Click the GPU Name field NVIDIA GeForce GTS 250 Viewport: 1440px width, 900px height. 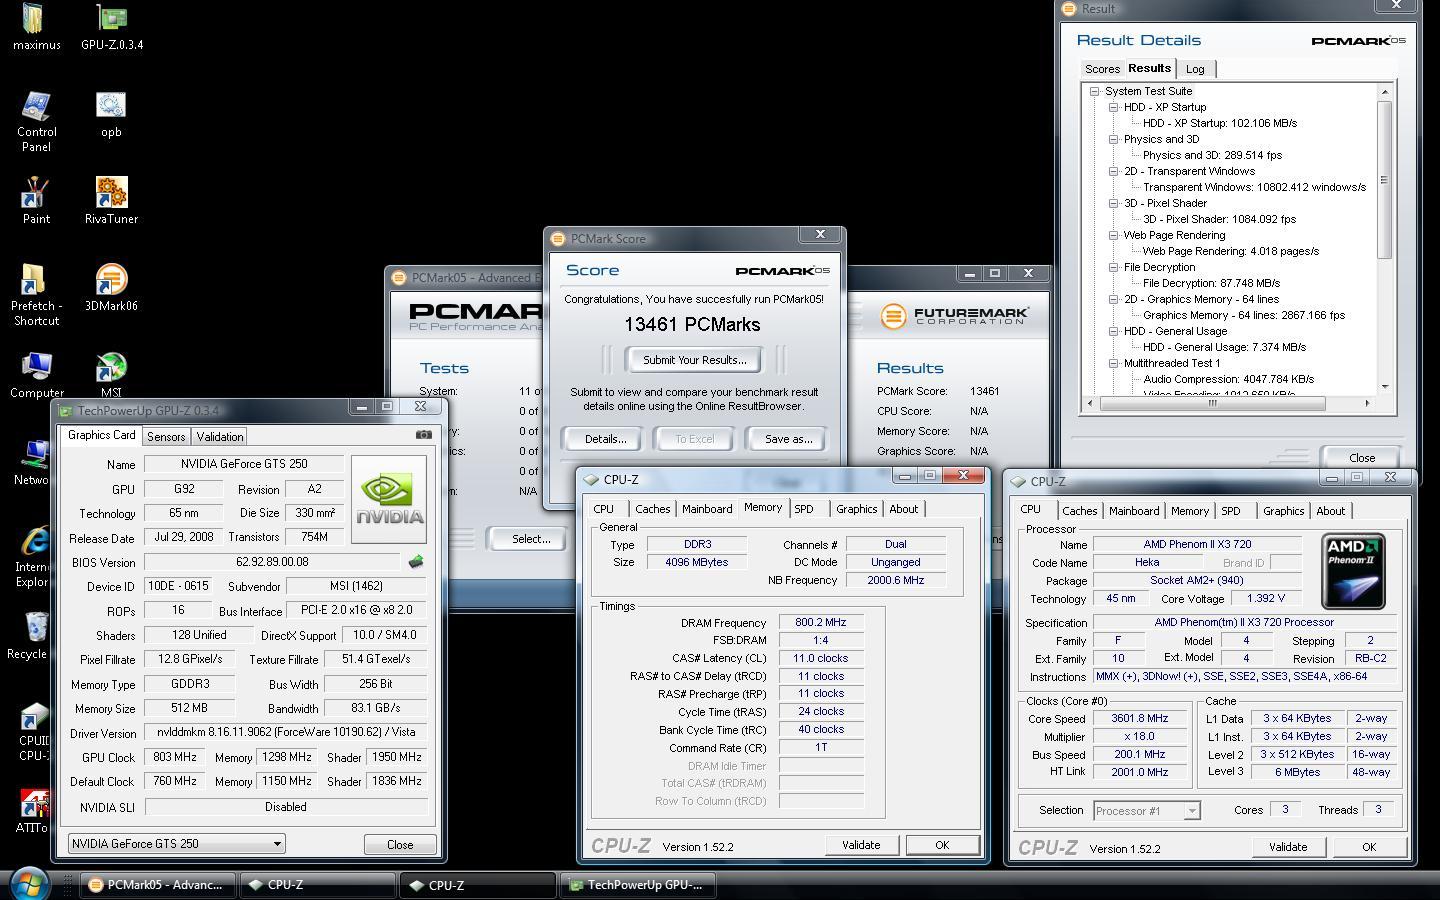244,464
